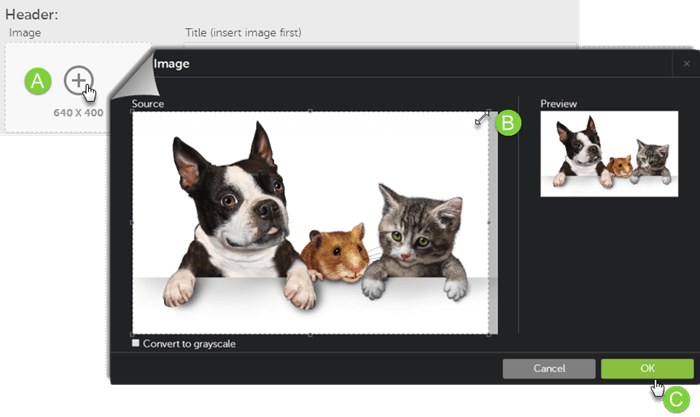Close the Image dialog with X

point(685,64)
